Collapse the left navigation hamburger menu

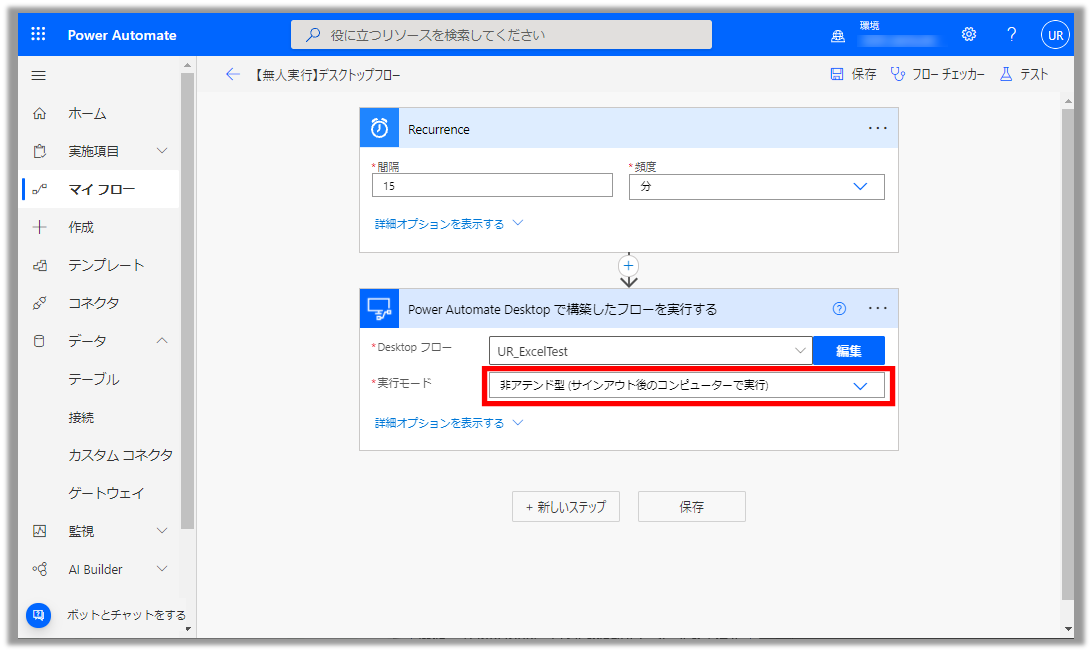coord(39,75)
